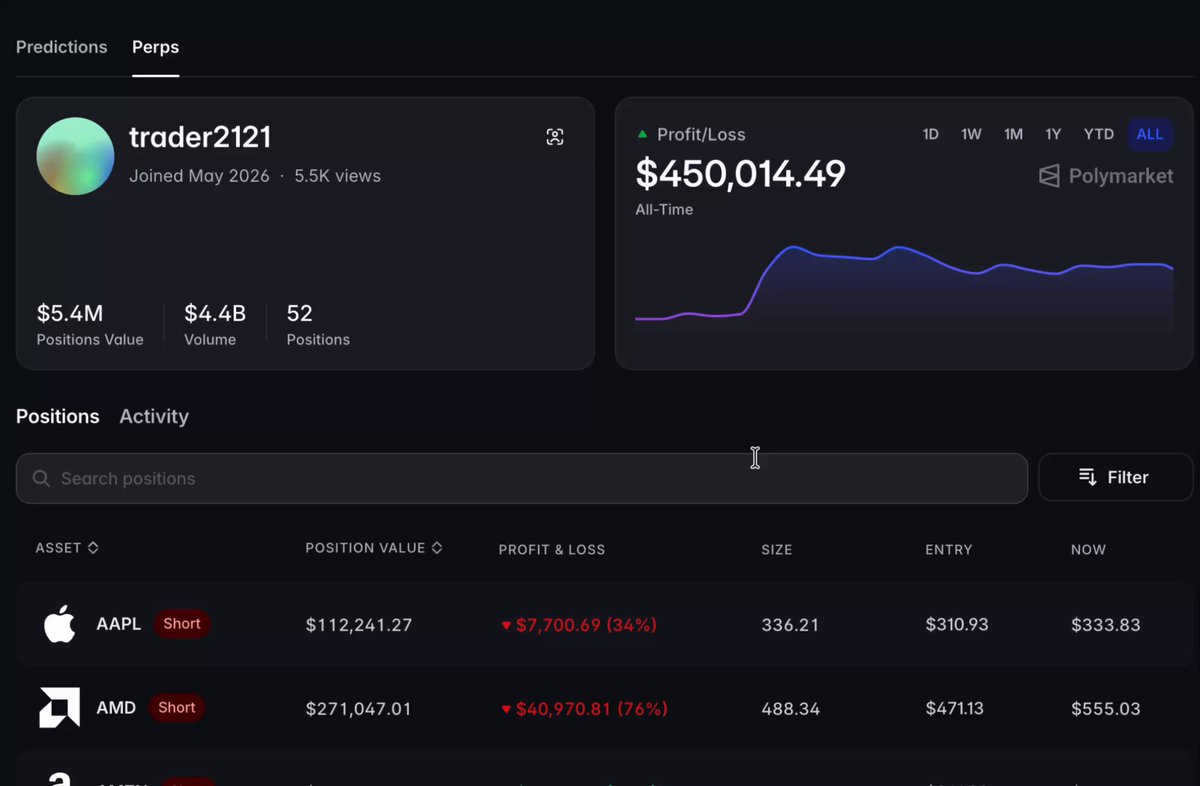
Task: Set chart range to 1M
Action: [x=1013, y=134]
